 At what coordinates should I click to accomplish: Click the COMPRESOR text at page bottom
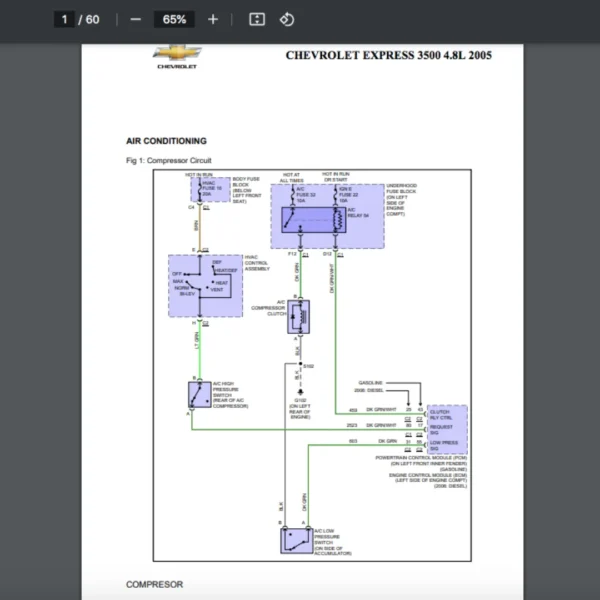click(x=154, y=584)
